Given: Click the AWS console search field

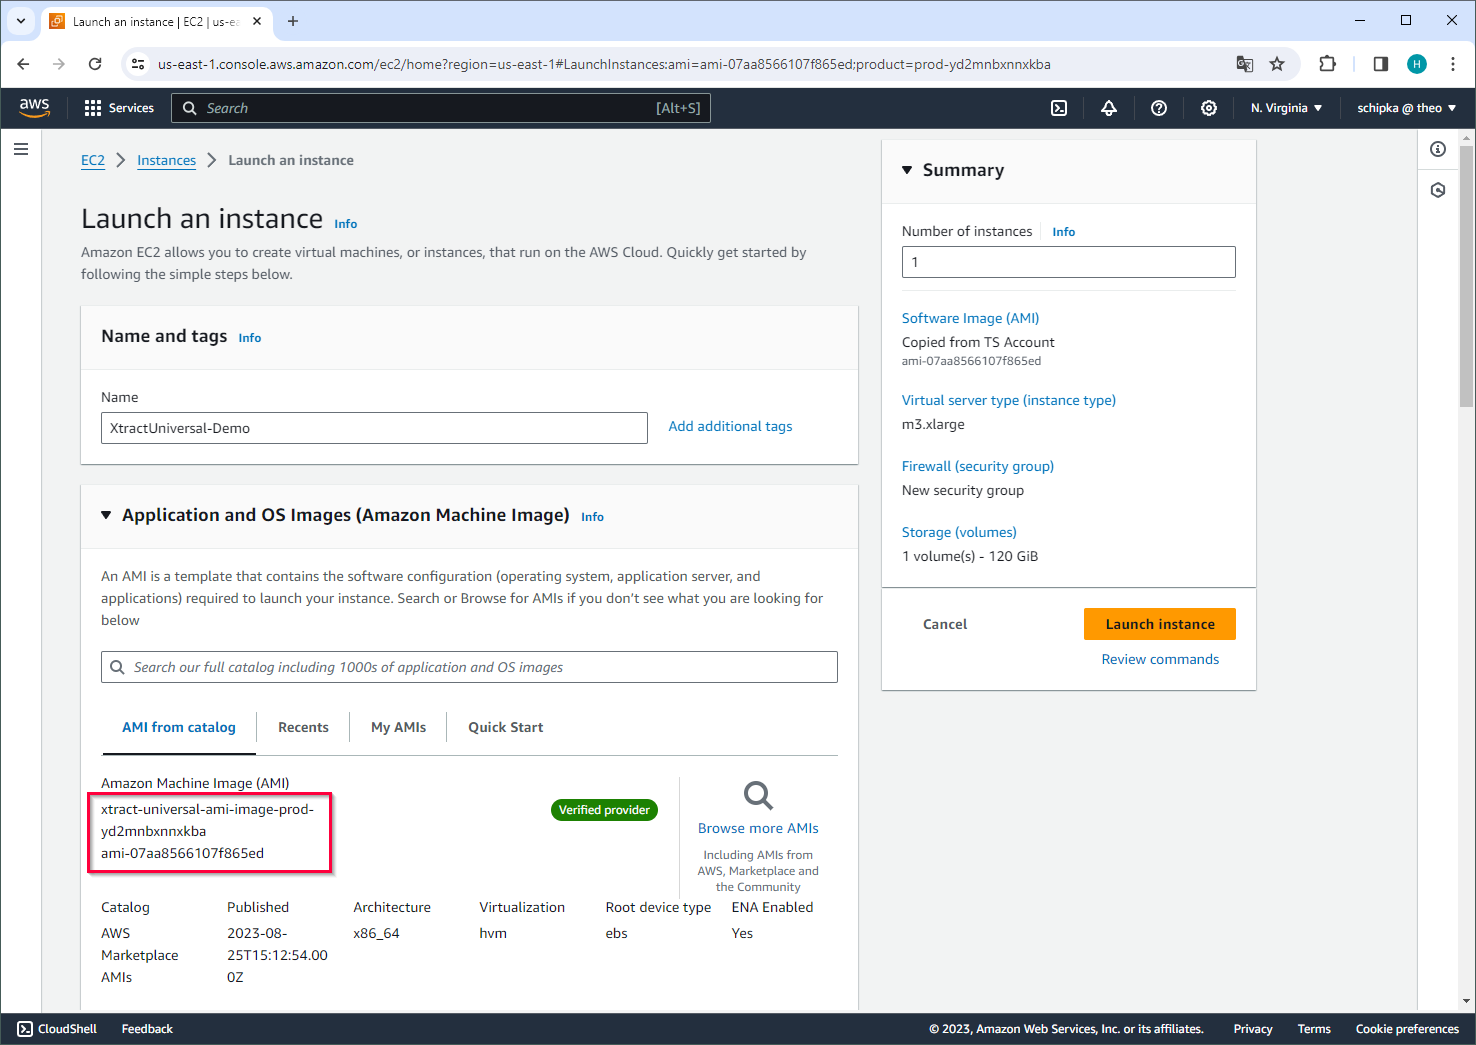Looking at the screenshot, I should point(441,108).
